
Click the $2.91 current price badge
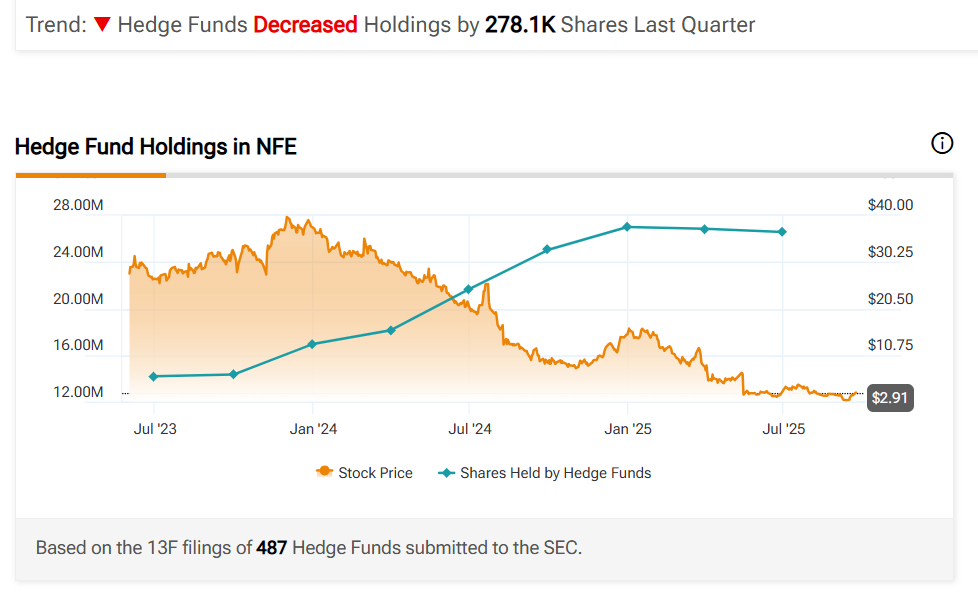[x=889, y=398]
